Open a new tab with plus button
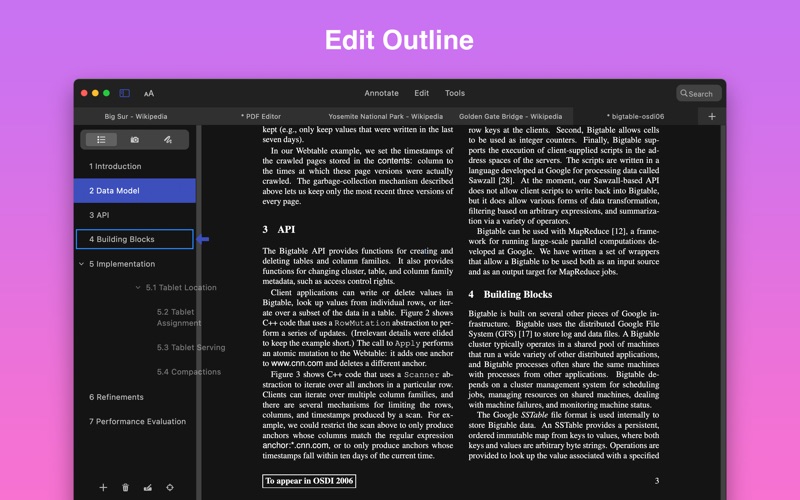This screenshot has width=800, height=500. [x=712, y=116]
